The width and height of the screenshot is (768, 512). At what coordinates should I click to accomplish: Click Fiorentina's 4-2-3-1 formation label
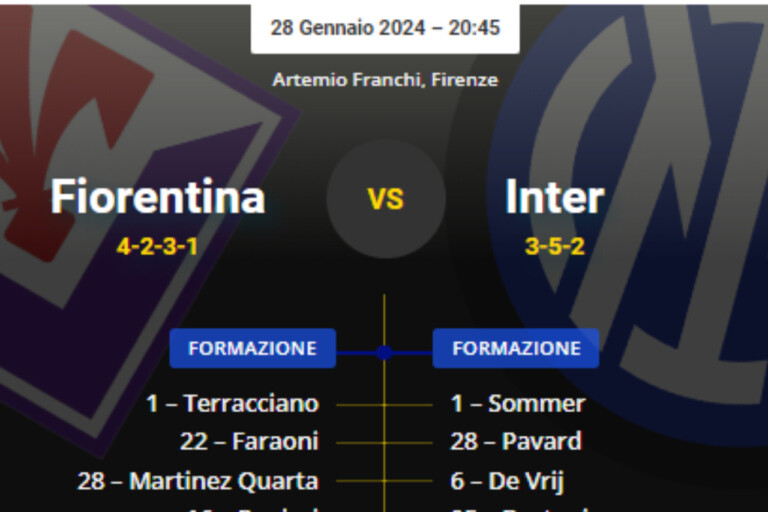[x=157, y=246]
